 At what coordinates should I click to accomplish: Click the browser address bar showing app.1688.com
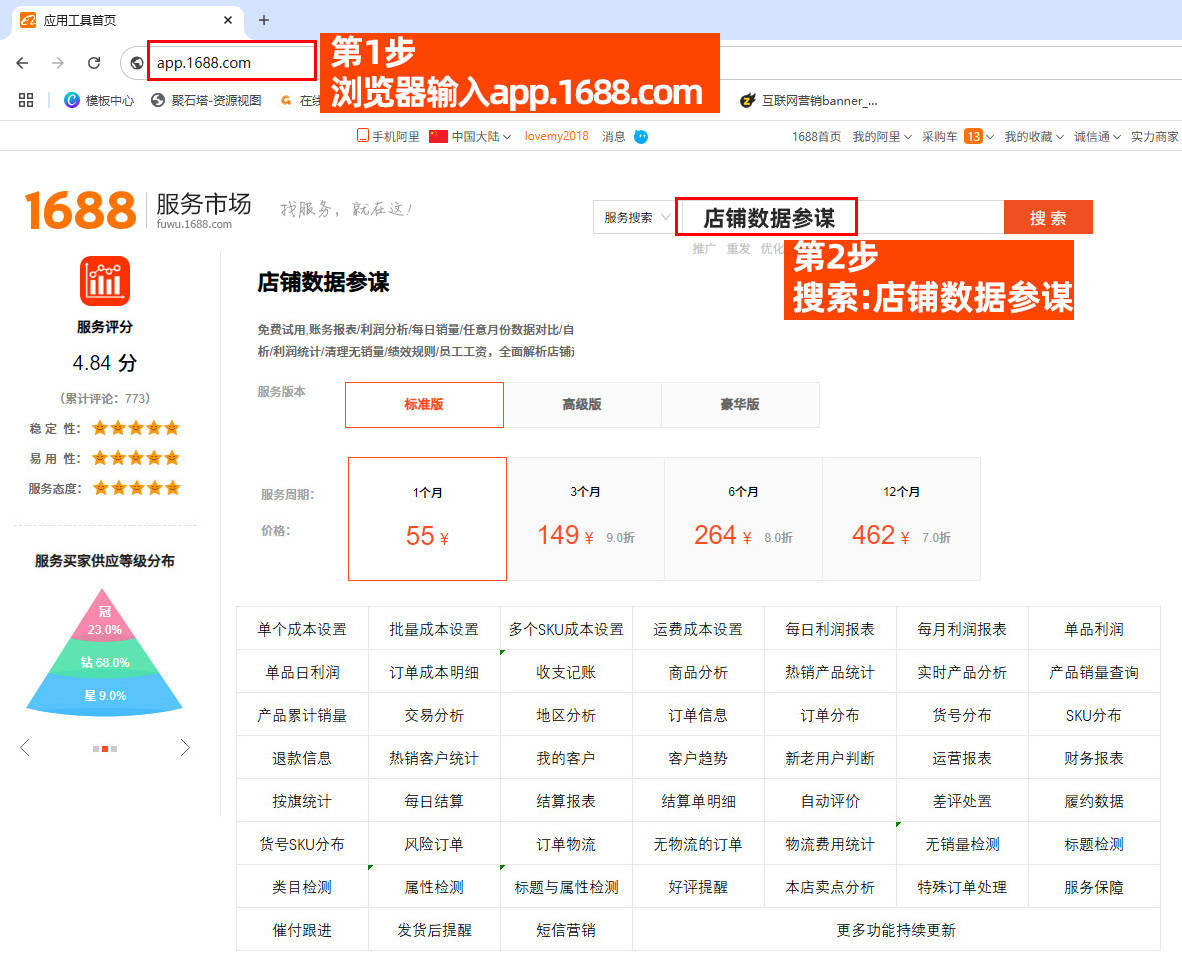coord(232,63)
